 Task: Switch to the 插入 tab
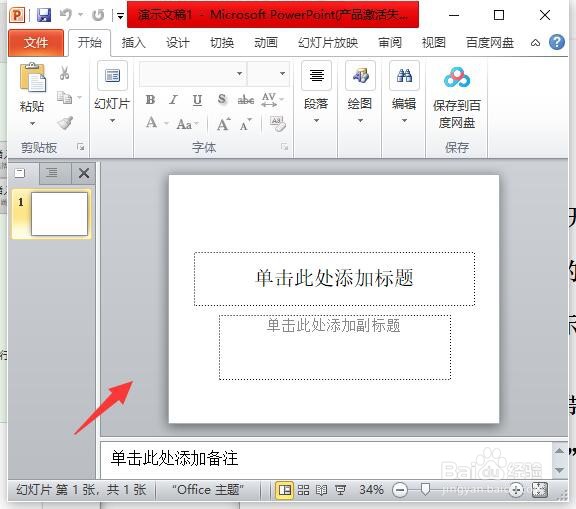(x=133, y=43)
